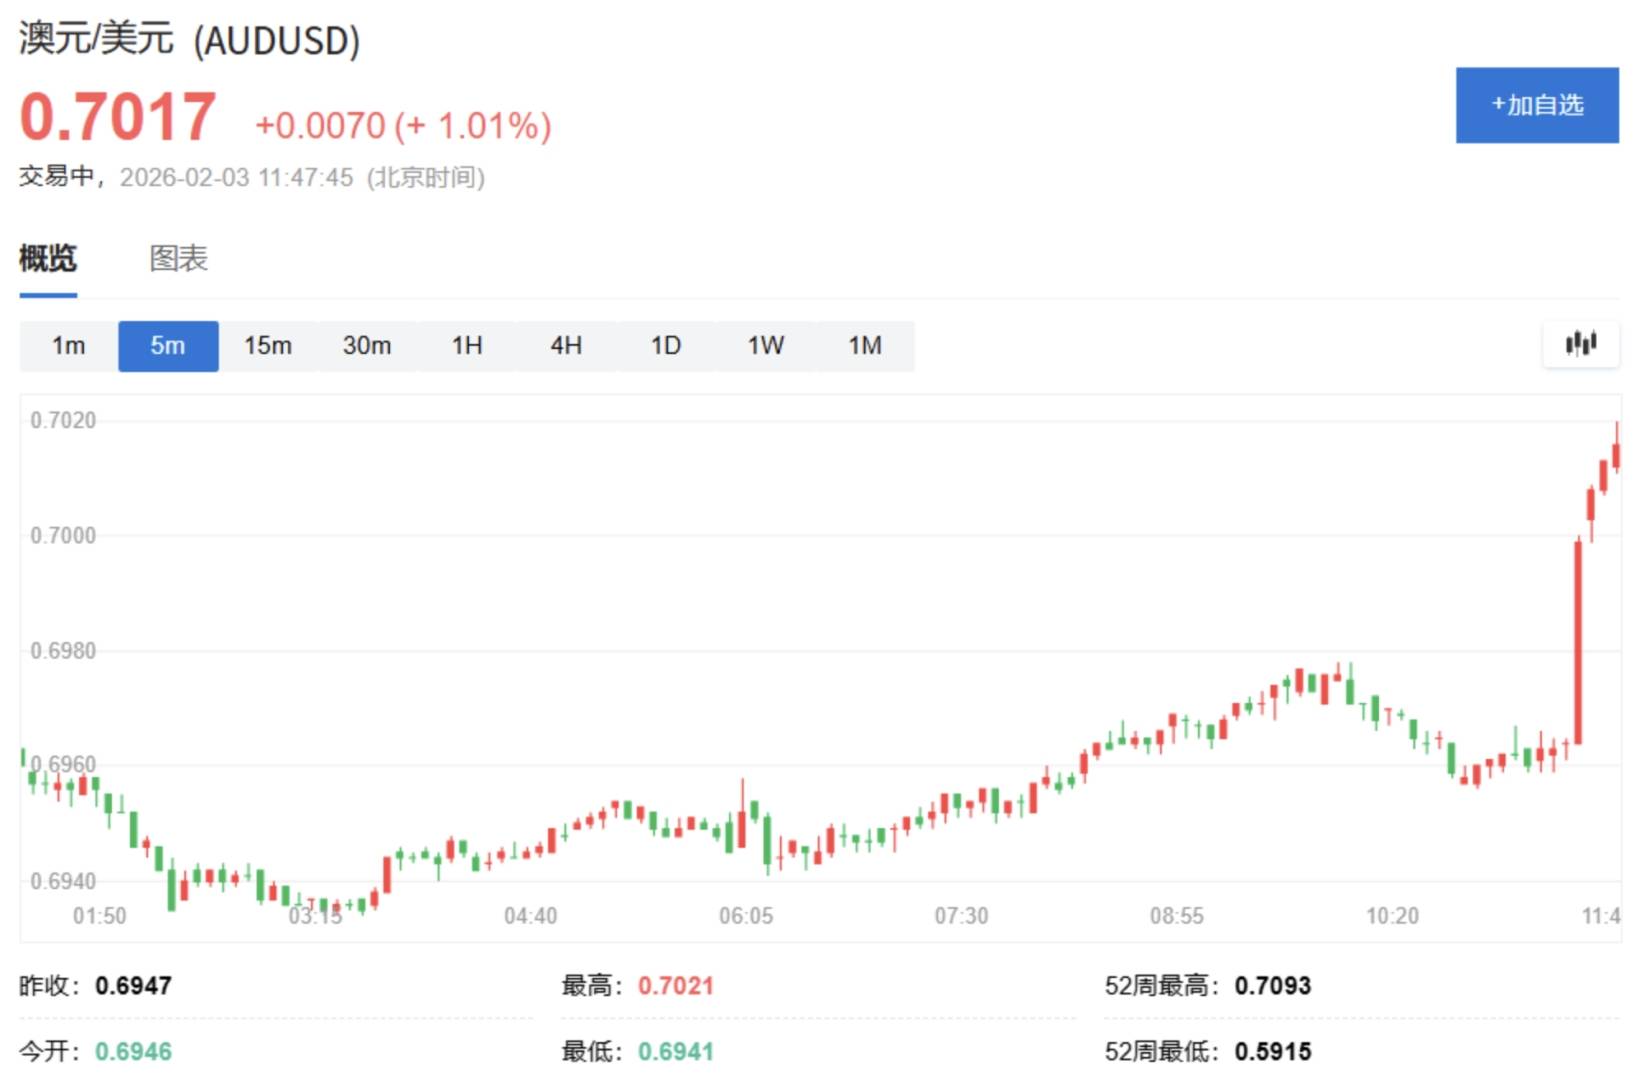
Task: Switch back to the 概览 tab
Action: (x=46, y=259)
